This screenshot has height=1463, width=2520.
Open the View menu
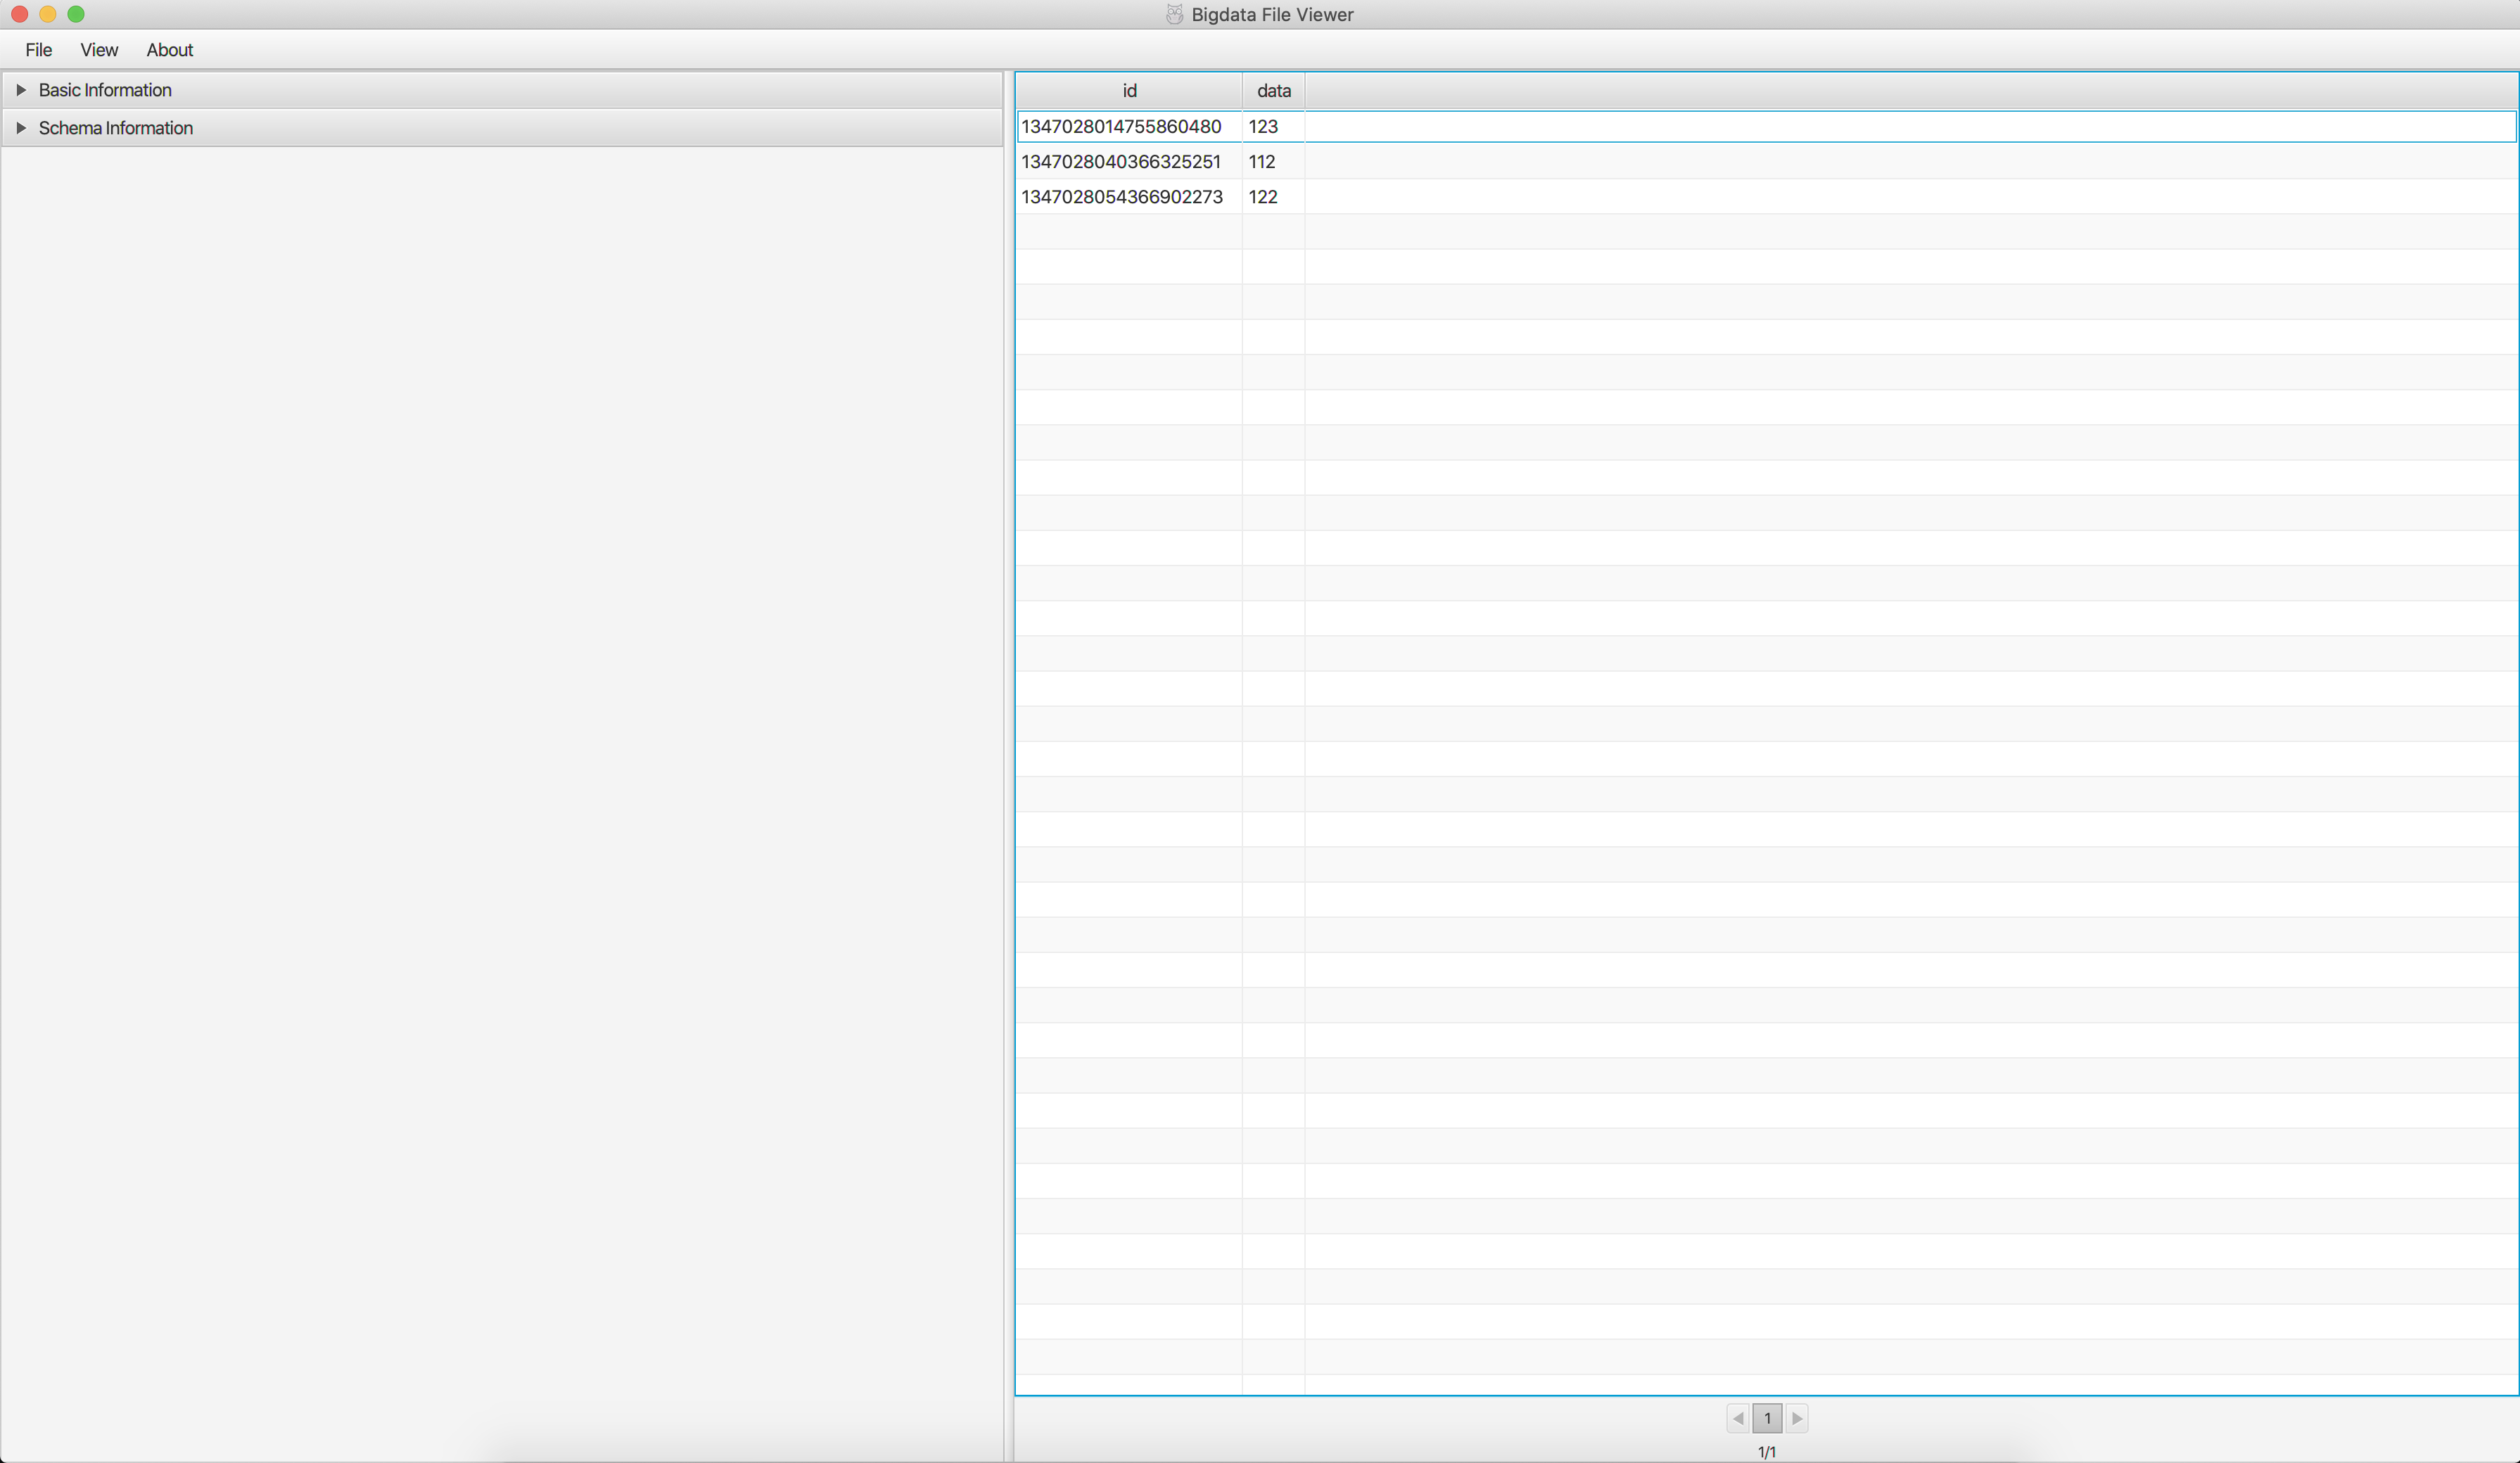click(x=99, y=50)
